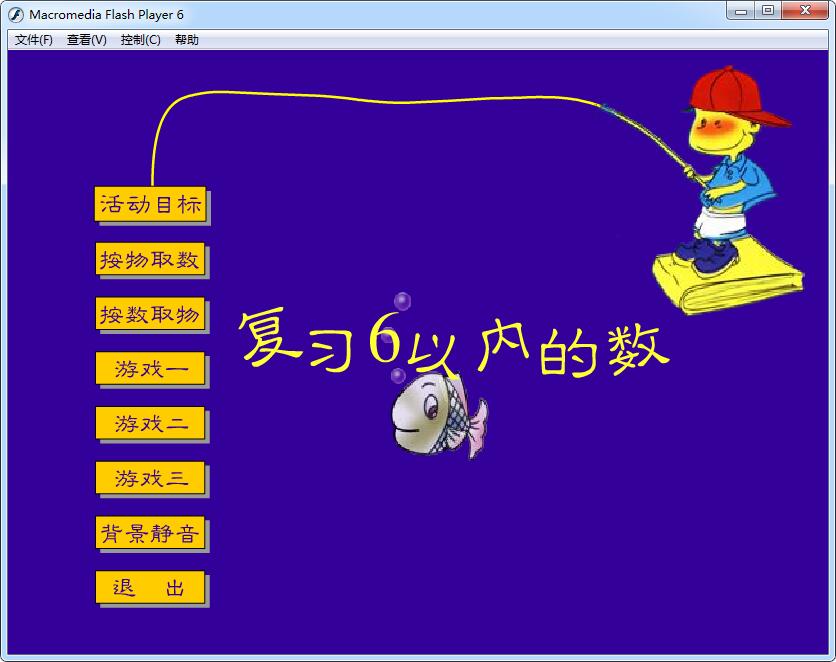The width and height of the screenshot is (836, 662).
Task: Minimize the Flash Player window
Action: 741,11
